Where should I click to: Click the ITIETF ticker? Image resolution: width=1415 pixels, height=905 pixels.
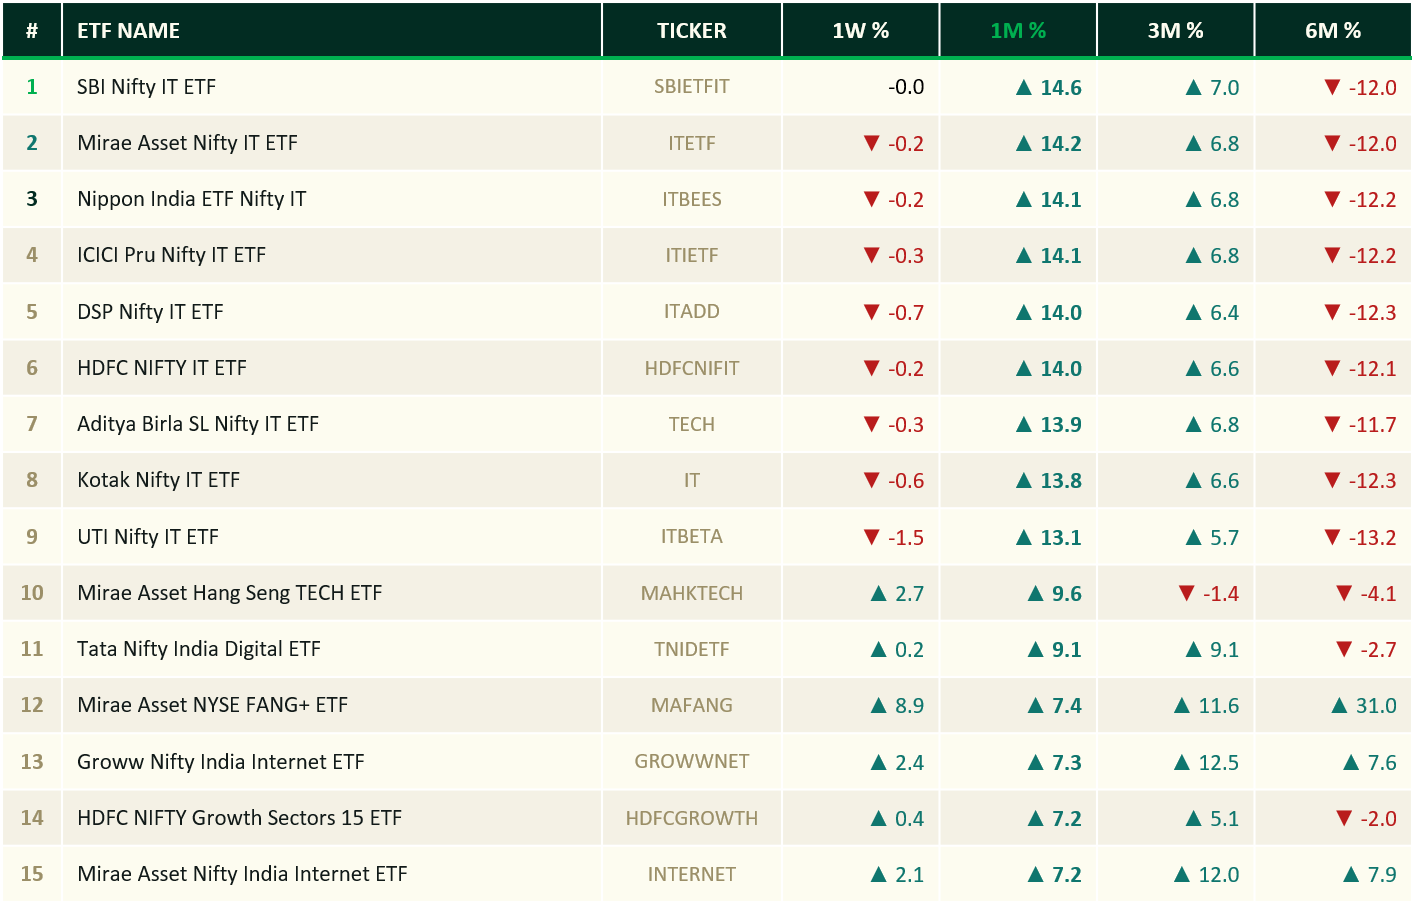[692, 255]
